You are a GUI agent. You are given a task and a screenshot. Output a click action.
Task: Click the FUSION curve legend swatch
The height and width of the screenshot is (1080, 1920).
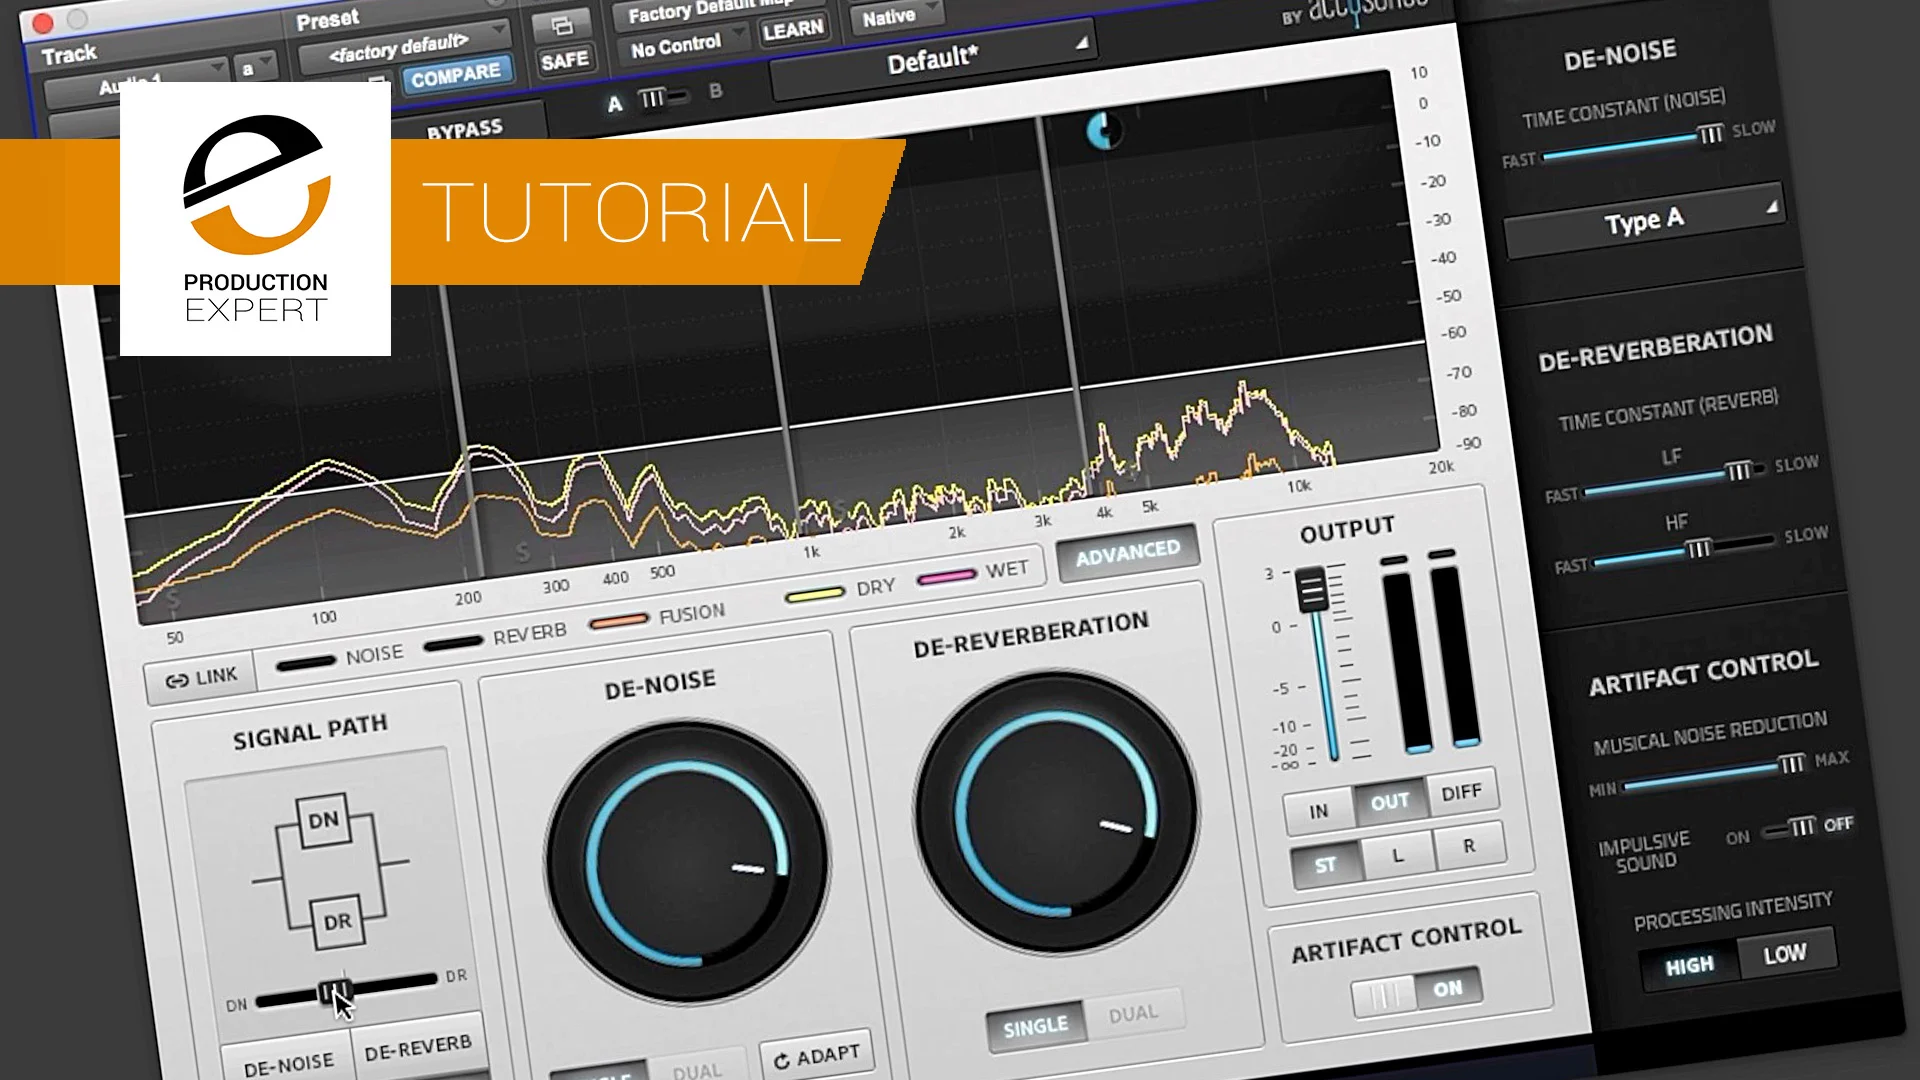coord(620,620)
